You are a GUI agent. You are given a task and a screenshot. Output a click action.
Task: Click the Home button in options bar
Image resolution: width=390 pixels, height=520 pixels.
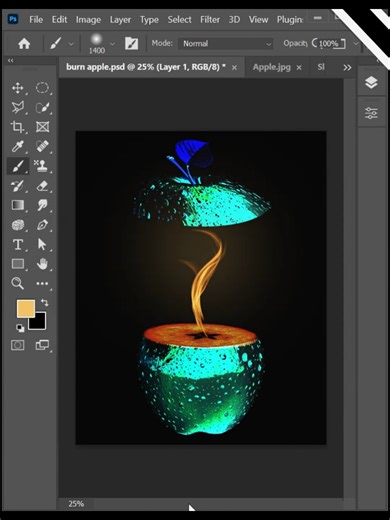(x=24, y=44)
